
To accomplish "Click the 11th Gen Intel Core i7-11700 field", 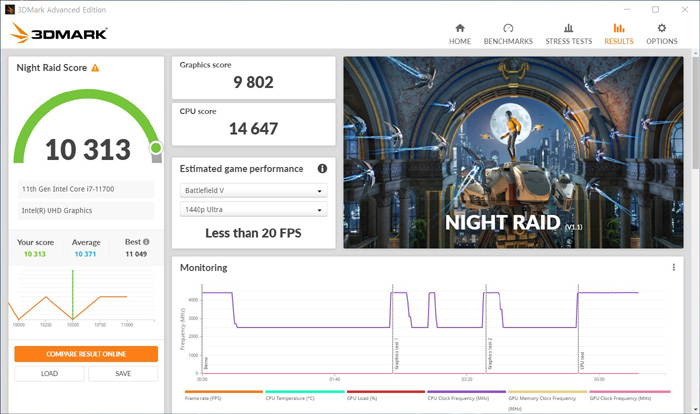I will pyautogui.click(x=86, y=189).
